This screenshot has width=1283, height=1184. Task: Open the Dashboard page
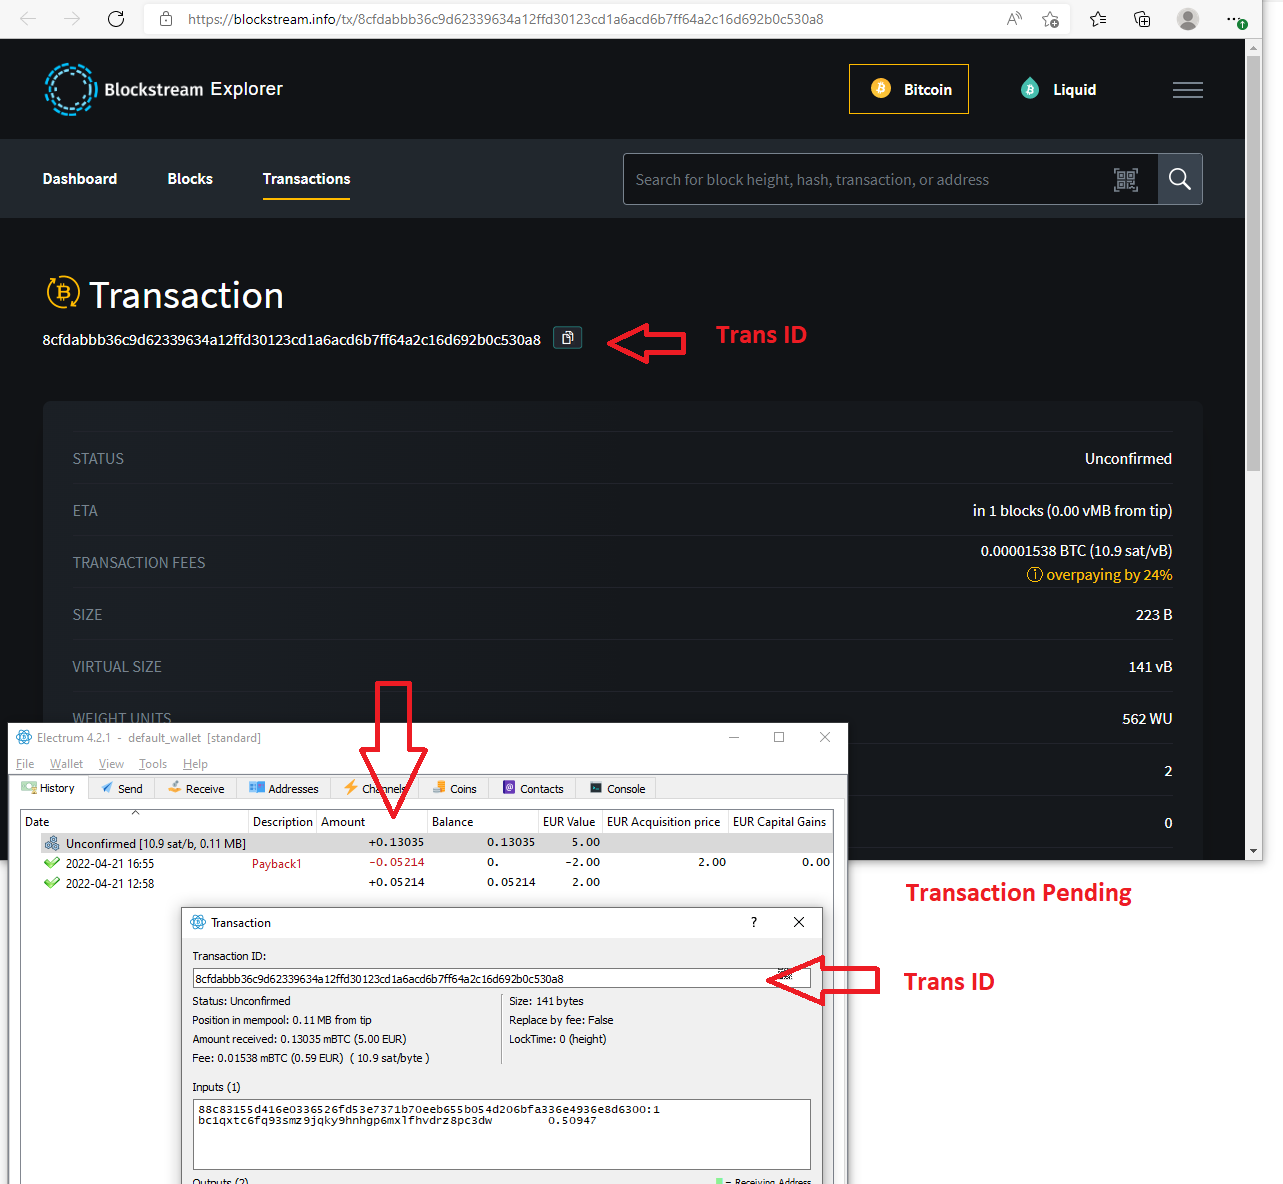click(x=80, y=179)
